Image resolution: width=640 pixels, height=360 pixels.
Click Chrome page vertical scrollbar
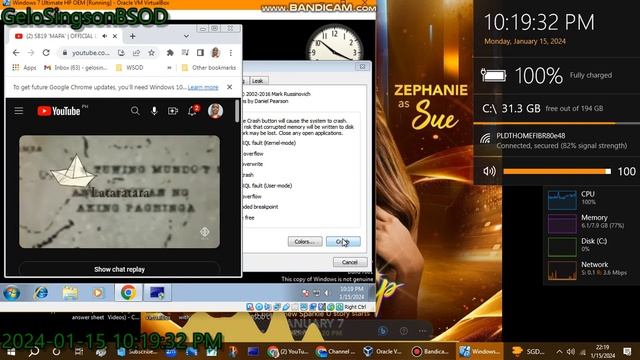237,111
